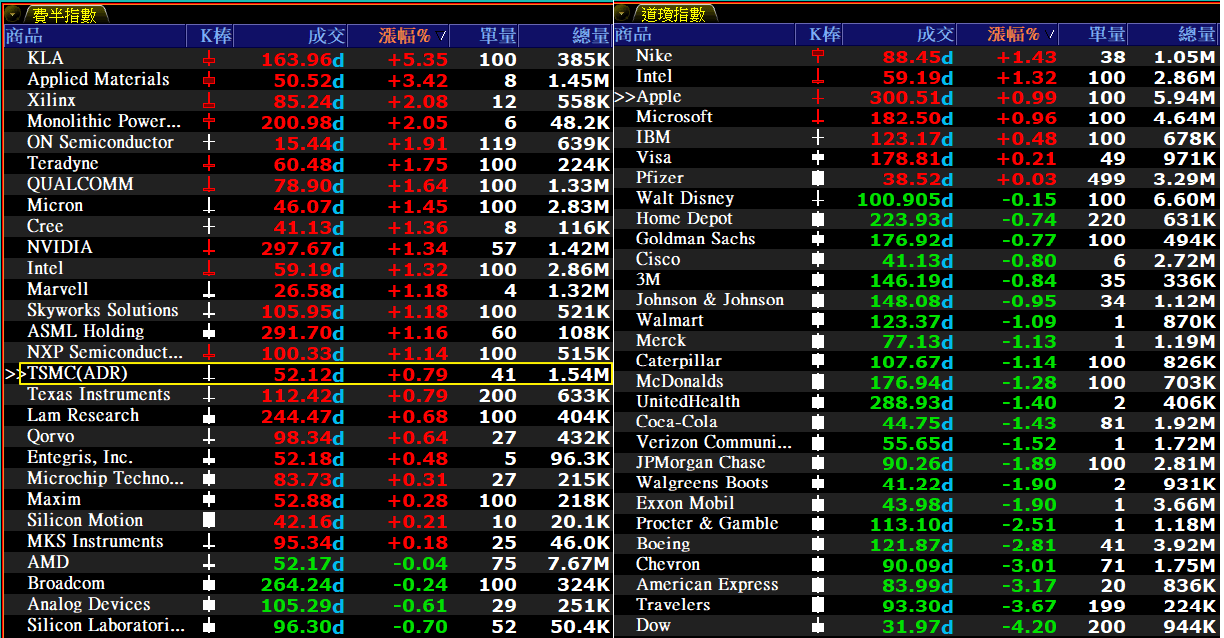
Task: Select MKS Instruments stock name
Action: pyautogui.click(x=95, y=541)
